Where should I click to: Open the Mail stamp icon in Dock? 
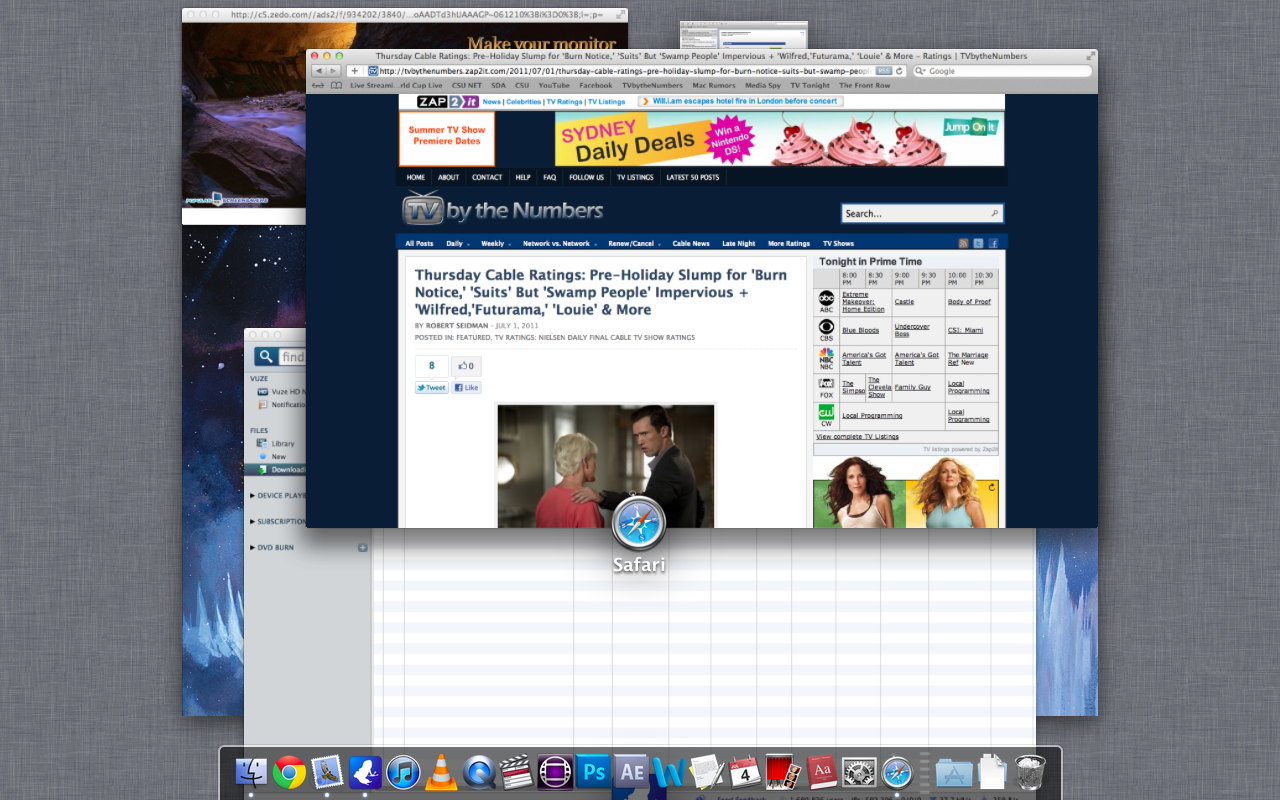click(327, 771)
